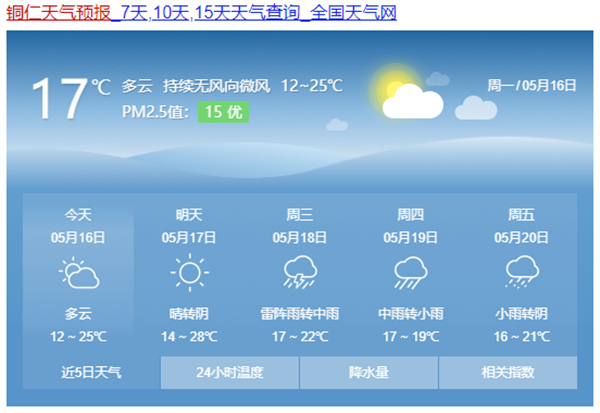Click Friday's light rain icon
Viewport: 600px width, 413px height.
tap(521, 273)
